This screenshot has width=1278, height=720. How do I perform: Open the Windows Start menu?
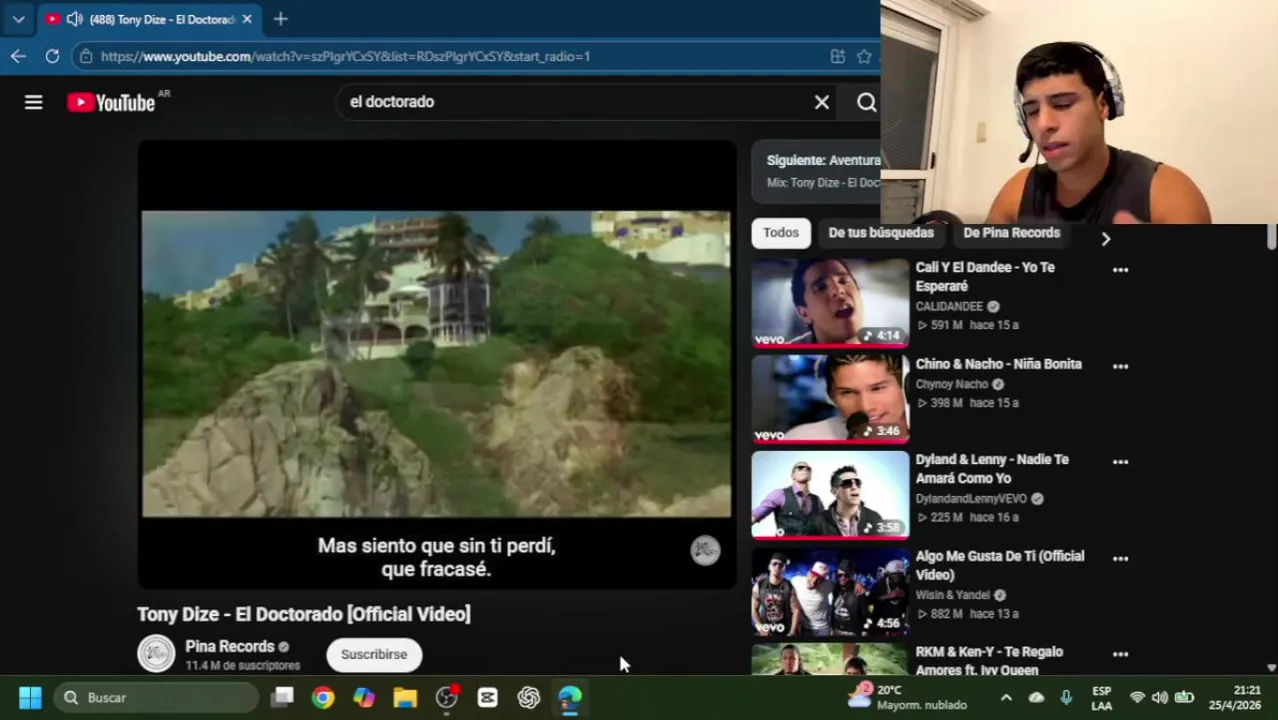(x=30, y=697)
